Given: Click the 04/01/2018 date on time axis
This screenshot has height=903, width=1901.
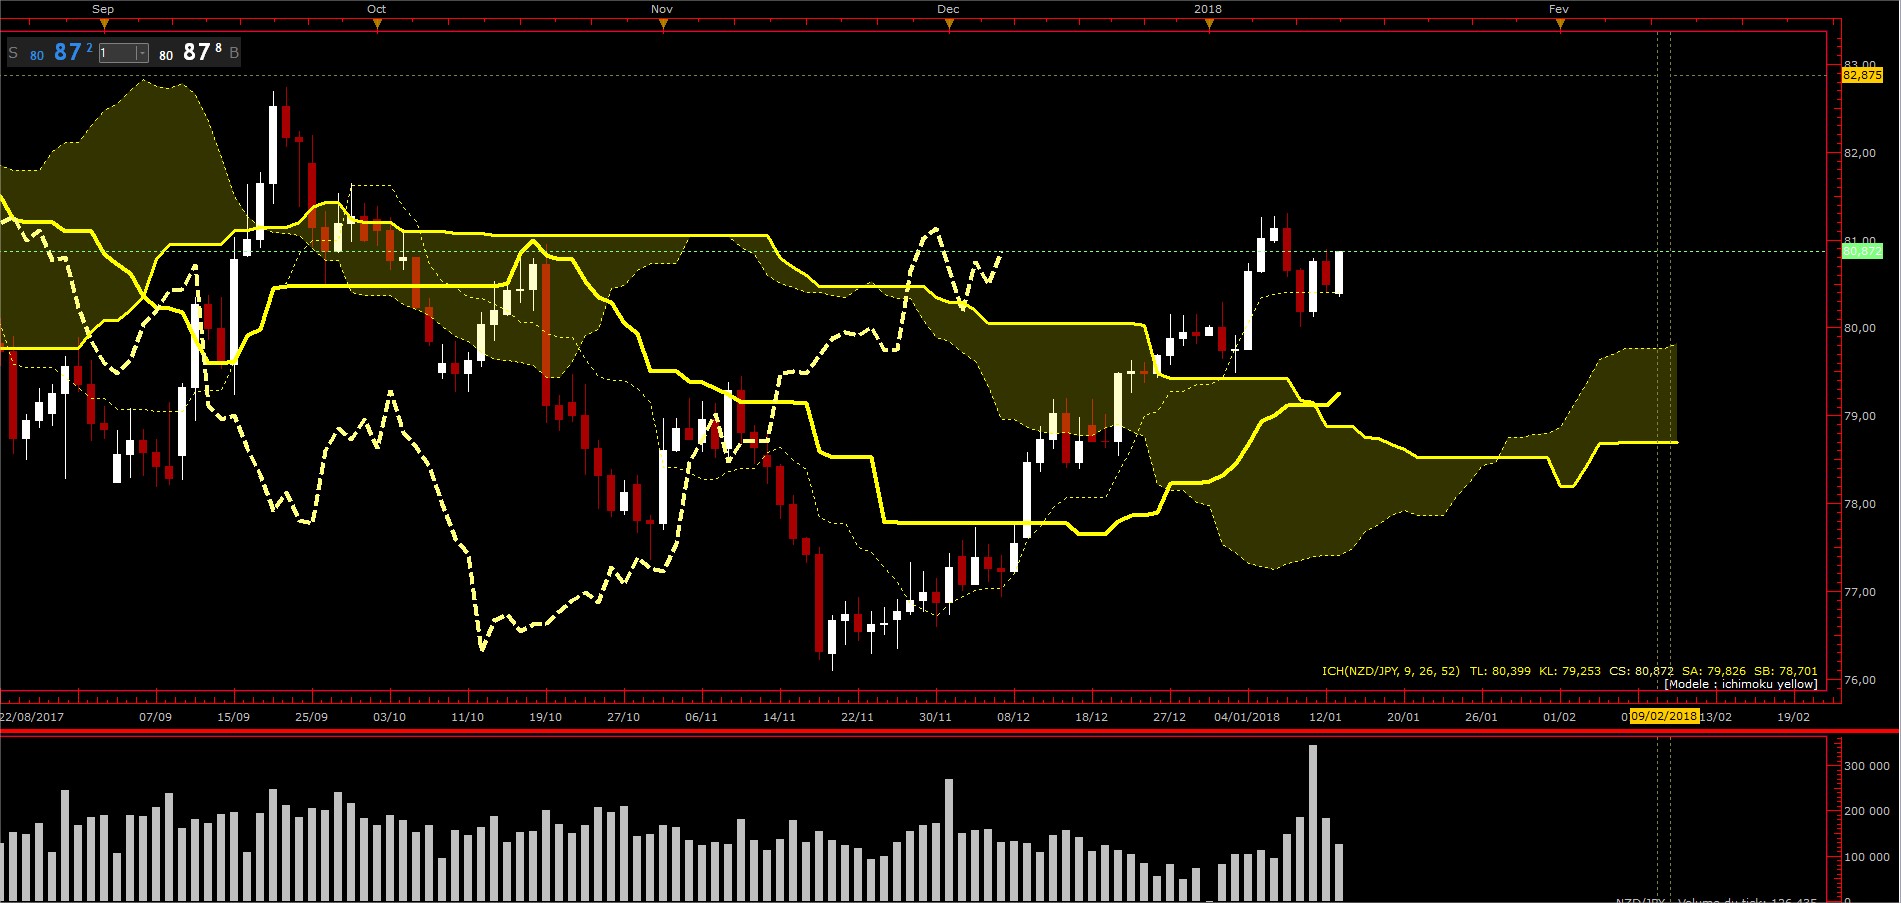Looking at the screenshot, I should coord(1247,717).
